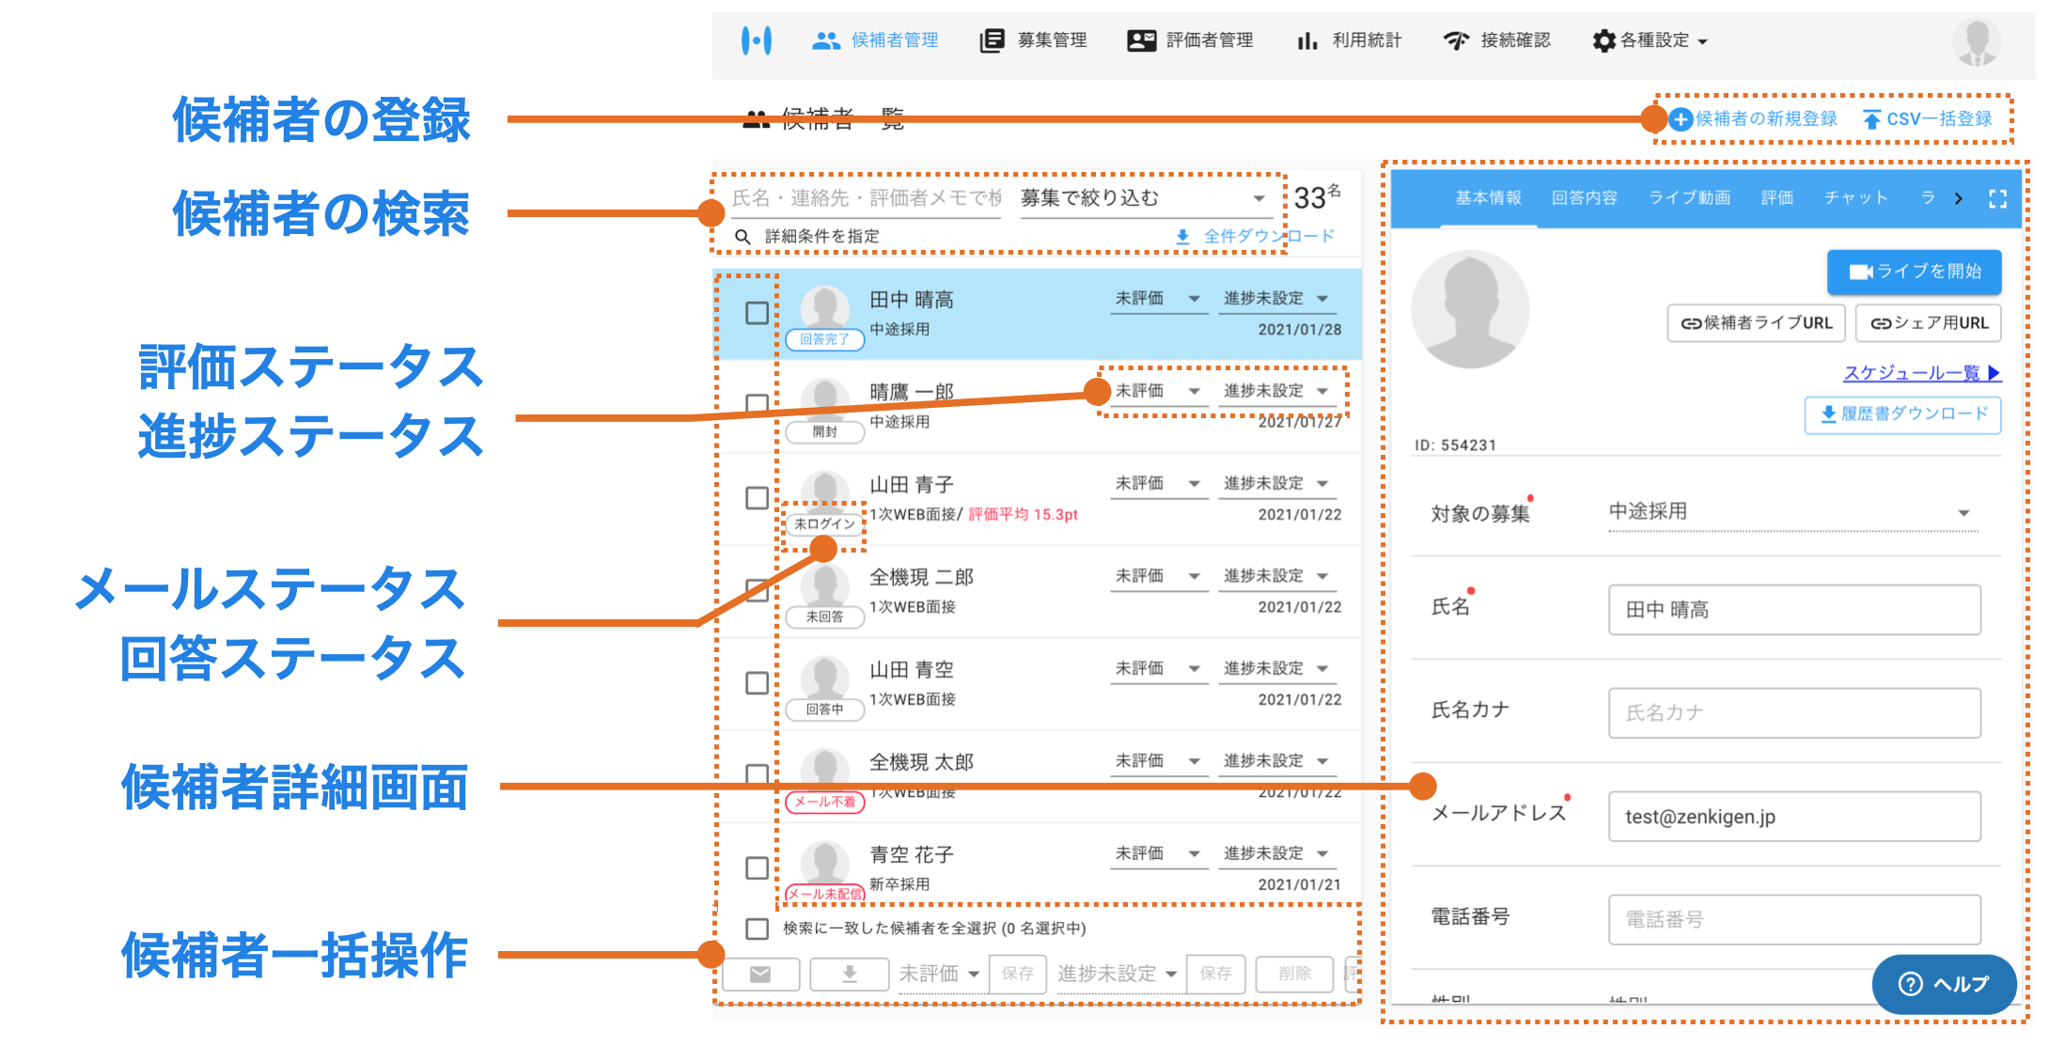This screenshot has height=1045, width=2064.
Task: Click 全件ダウンロード download link
Action: (x=1255, y=237)
